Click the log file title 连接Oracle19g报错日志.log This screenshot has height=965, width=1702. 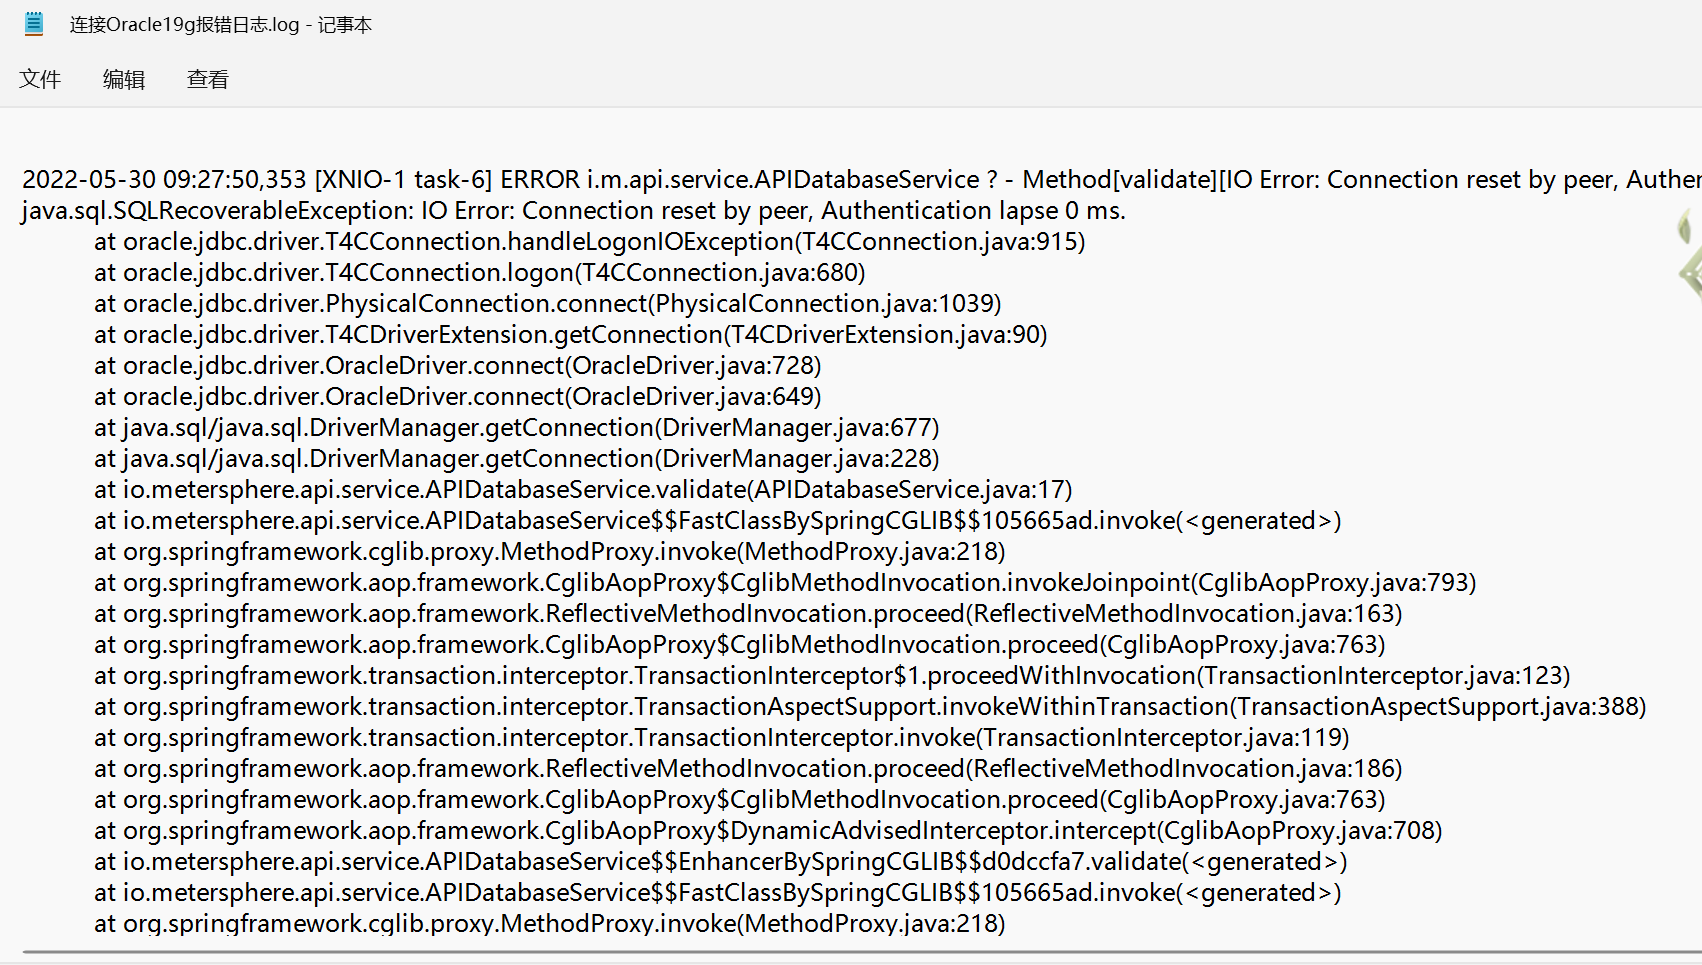coord(175,24)
